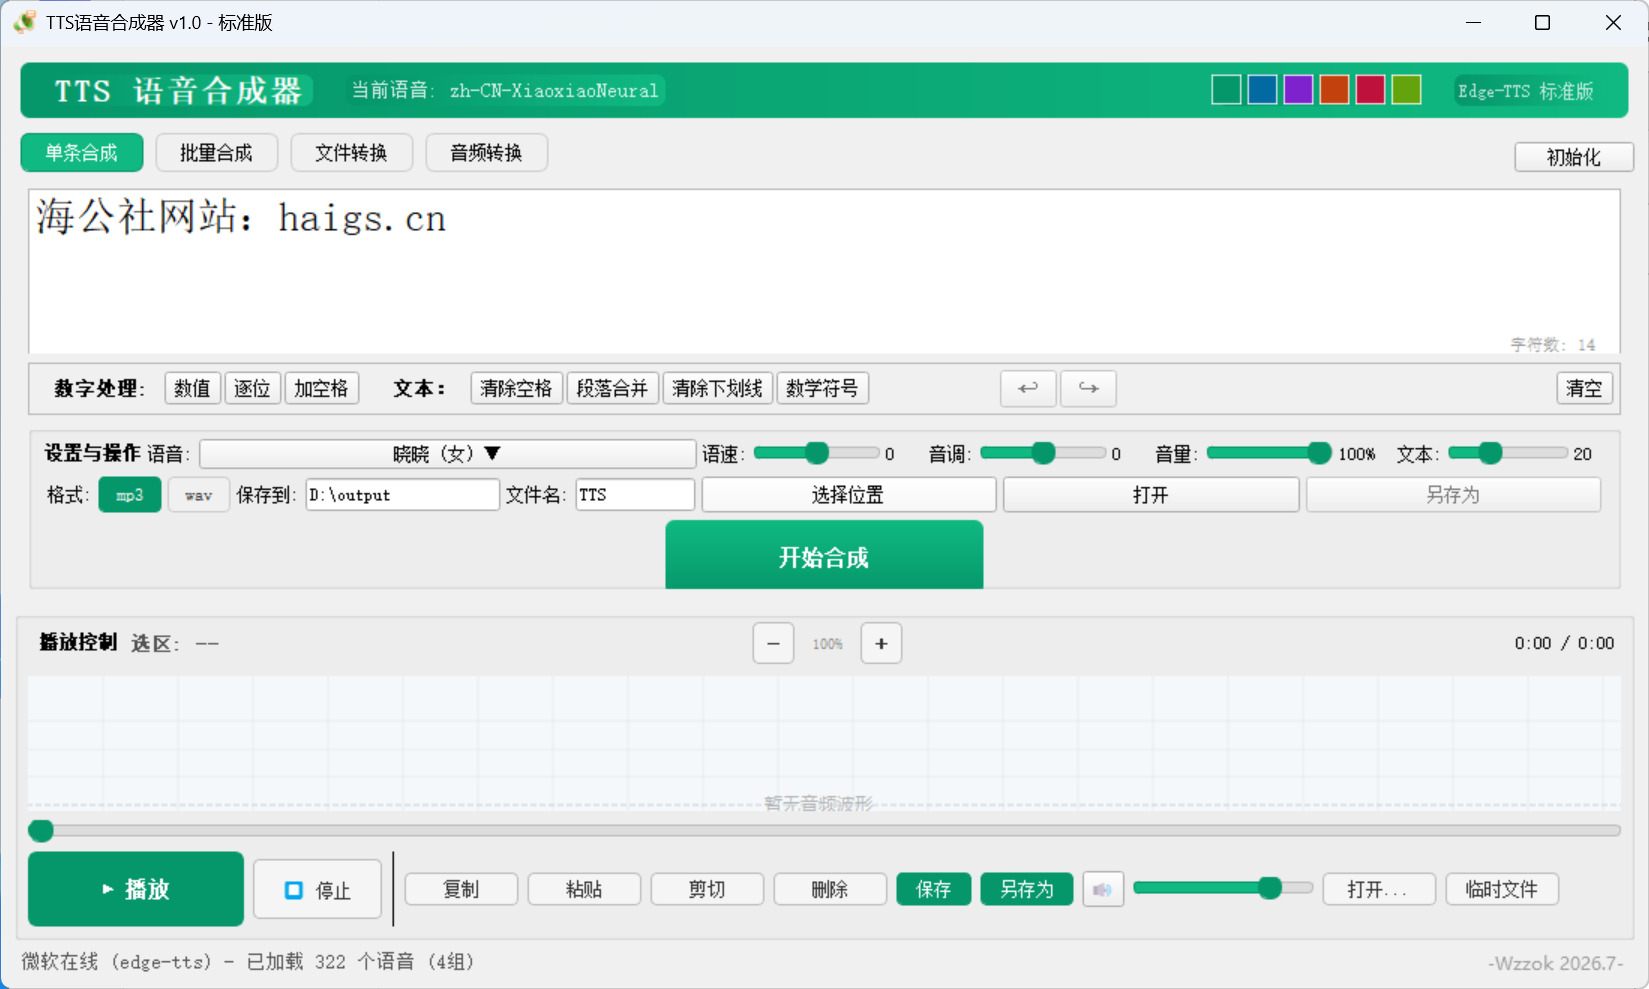Image resolution: width=1649 pixels, height=989 pixels.
Task: Choose mp3 output format
Action: (130, 495)
